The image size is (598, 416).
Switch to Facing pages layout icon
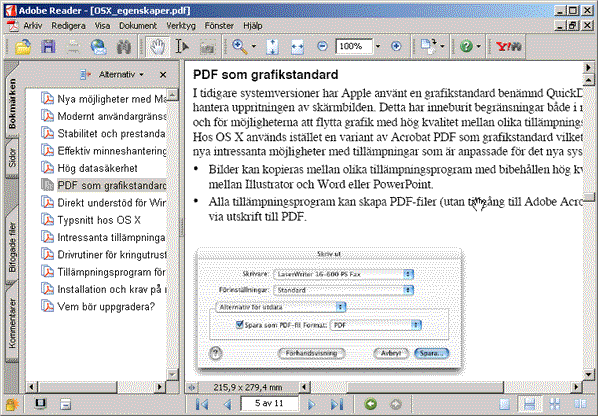click(580, 404)
